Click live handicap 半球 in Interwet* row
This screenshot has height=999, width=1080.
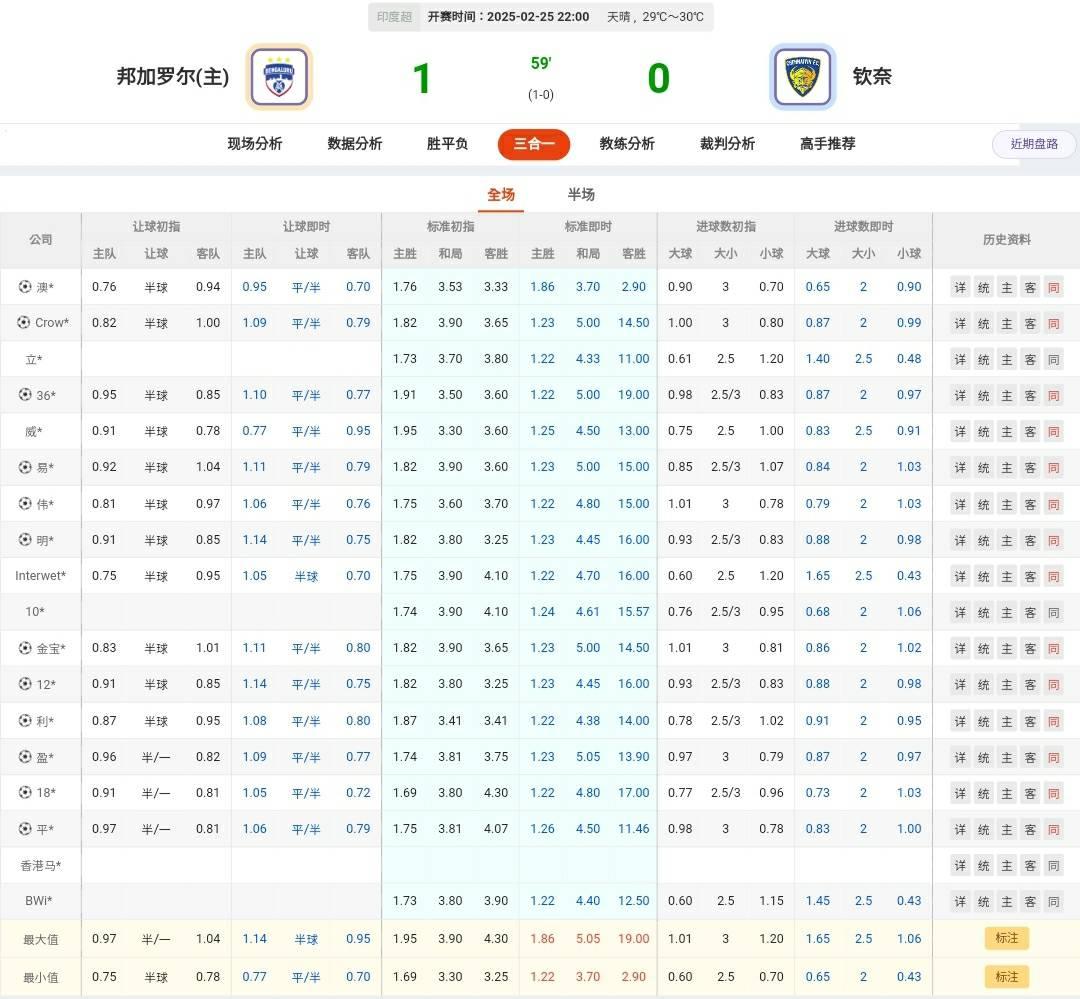tap(306, 576)
